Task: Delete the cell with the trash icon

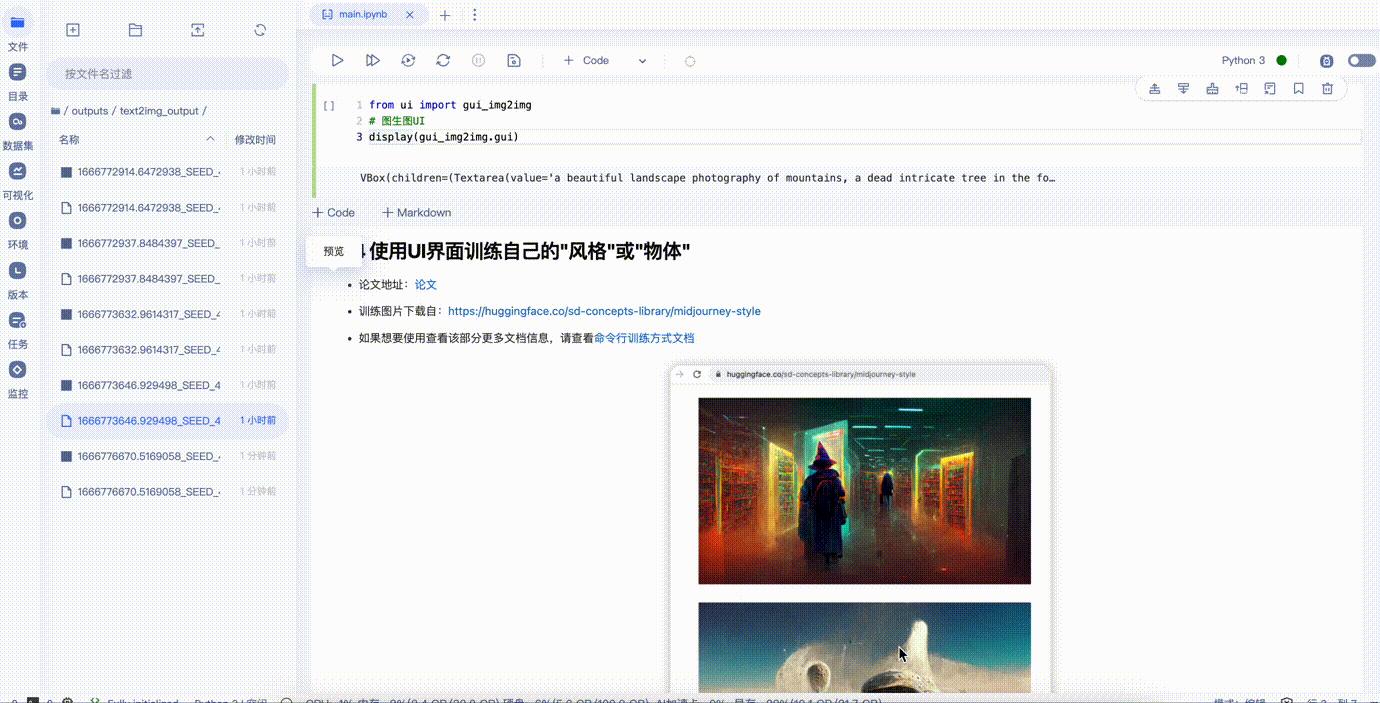Action: pyautogui.click(x=1328, y=88)
